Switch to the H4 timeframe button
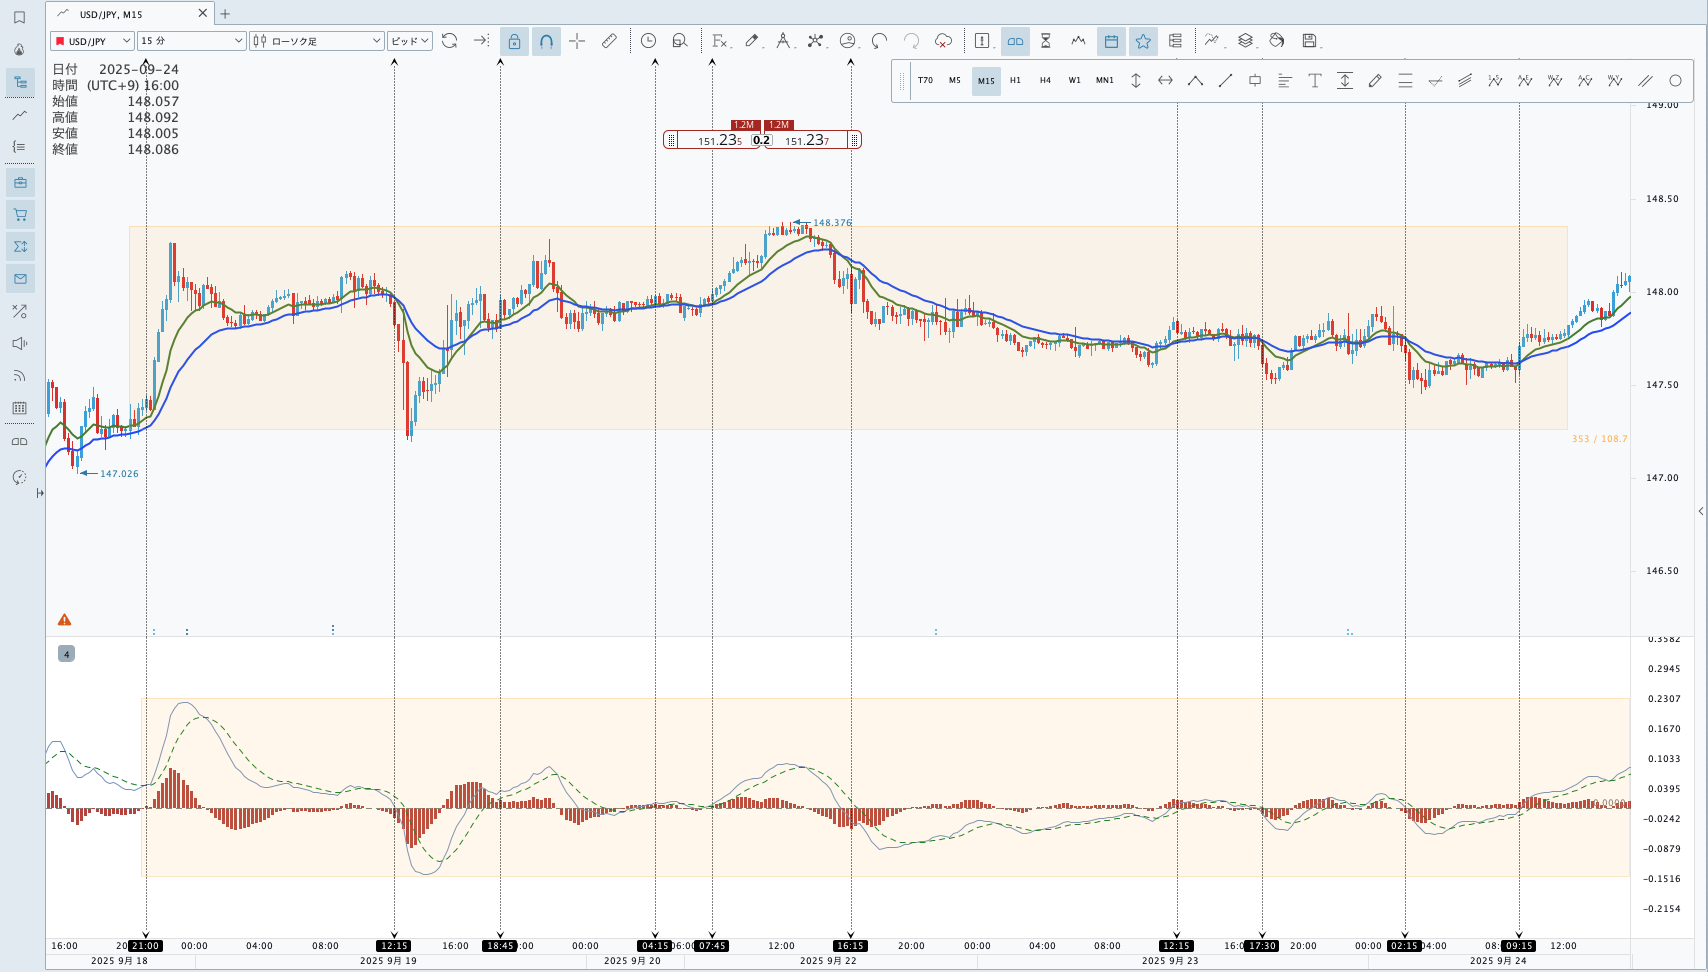 pyautogui.click(x=1045, y=81)
